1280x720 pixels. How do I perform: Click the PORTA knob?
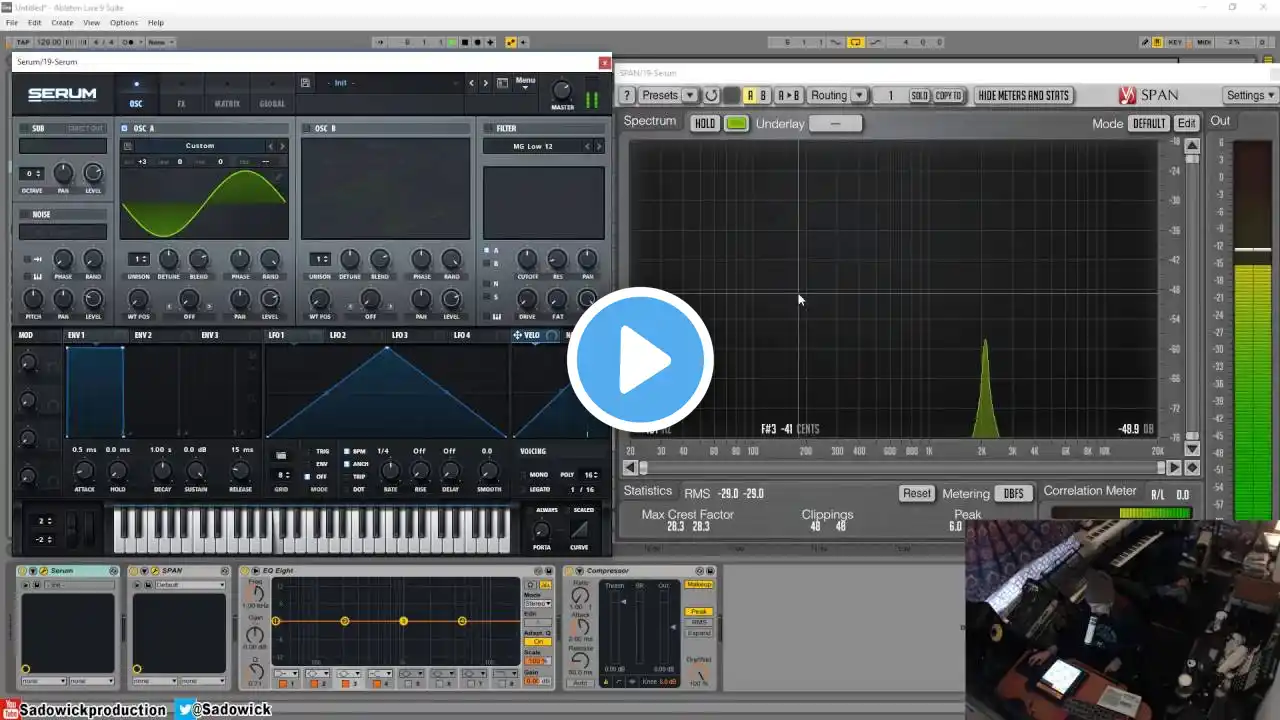[541, 529]
